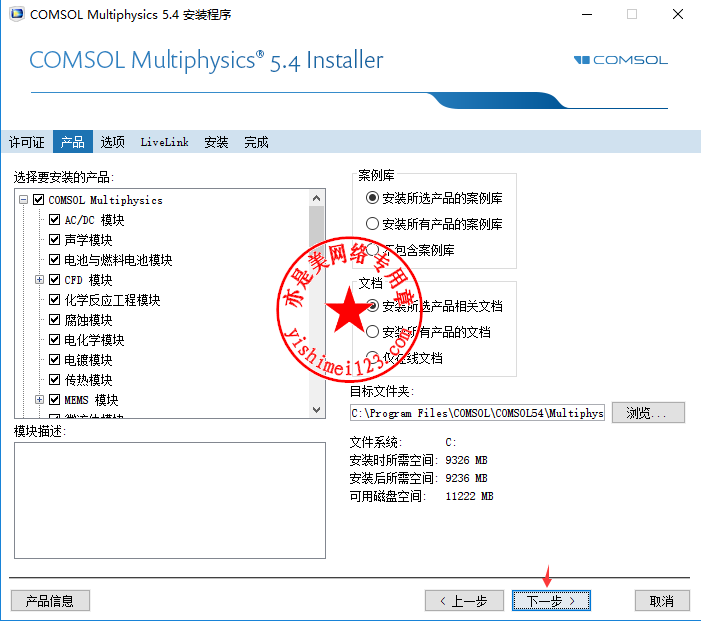Click the 9326 MB install space value
The width and height of the screenshot is (701, 621).
pos(466,460)
